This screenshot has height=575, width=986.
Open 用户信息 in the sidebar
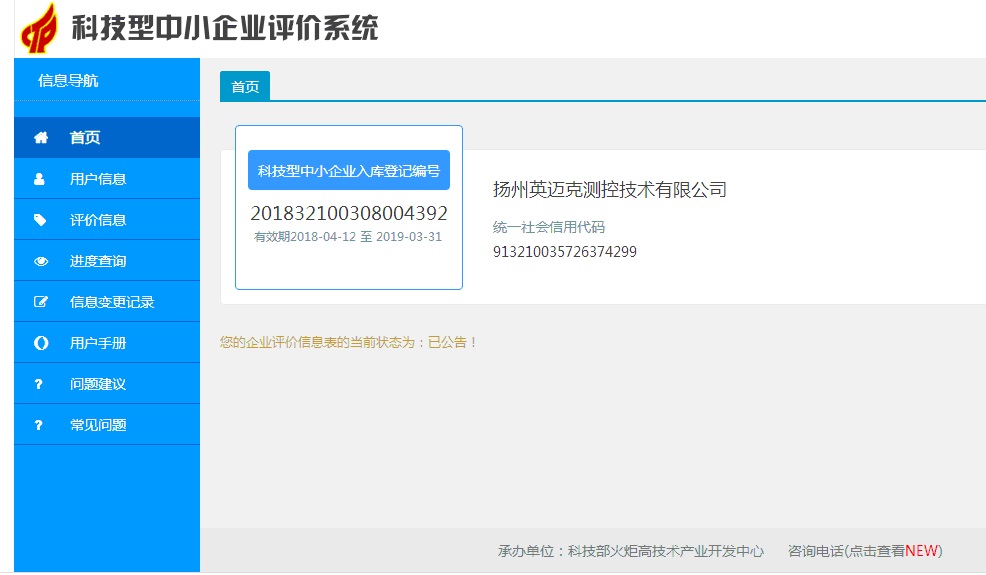pyautogui.click(x=98, y=179)
